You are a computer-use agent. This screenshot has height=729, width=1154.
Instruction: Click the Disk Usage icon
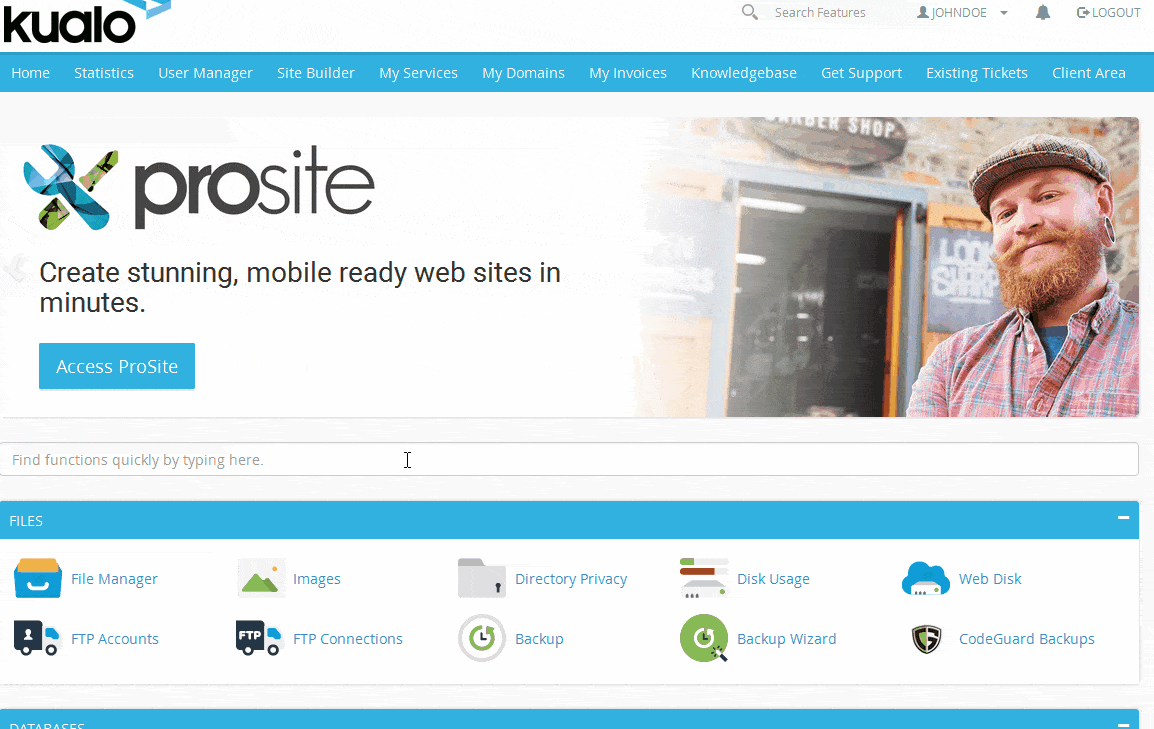[704, 579]
